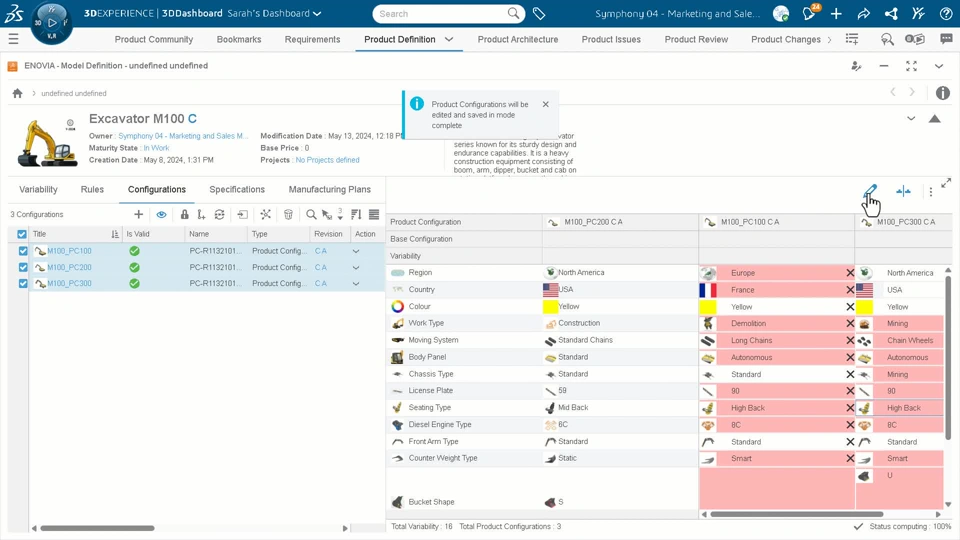Expand the action chevron for M100_PC200
This screenshot has height=540, width=960.
click(356, 268)
